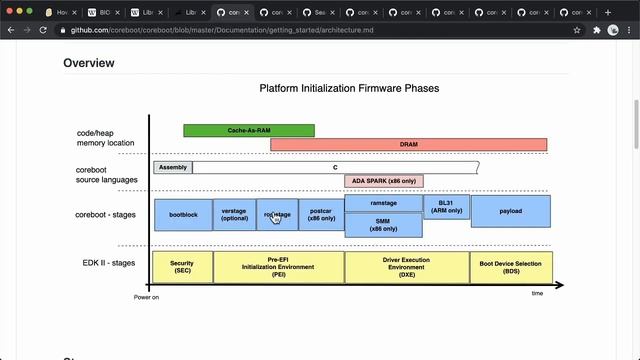Bookmark this page with the star icon
The height and width of the screenshot is (360, 640).
pyautogui.click(x=577, y=30)
